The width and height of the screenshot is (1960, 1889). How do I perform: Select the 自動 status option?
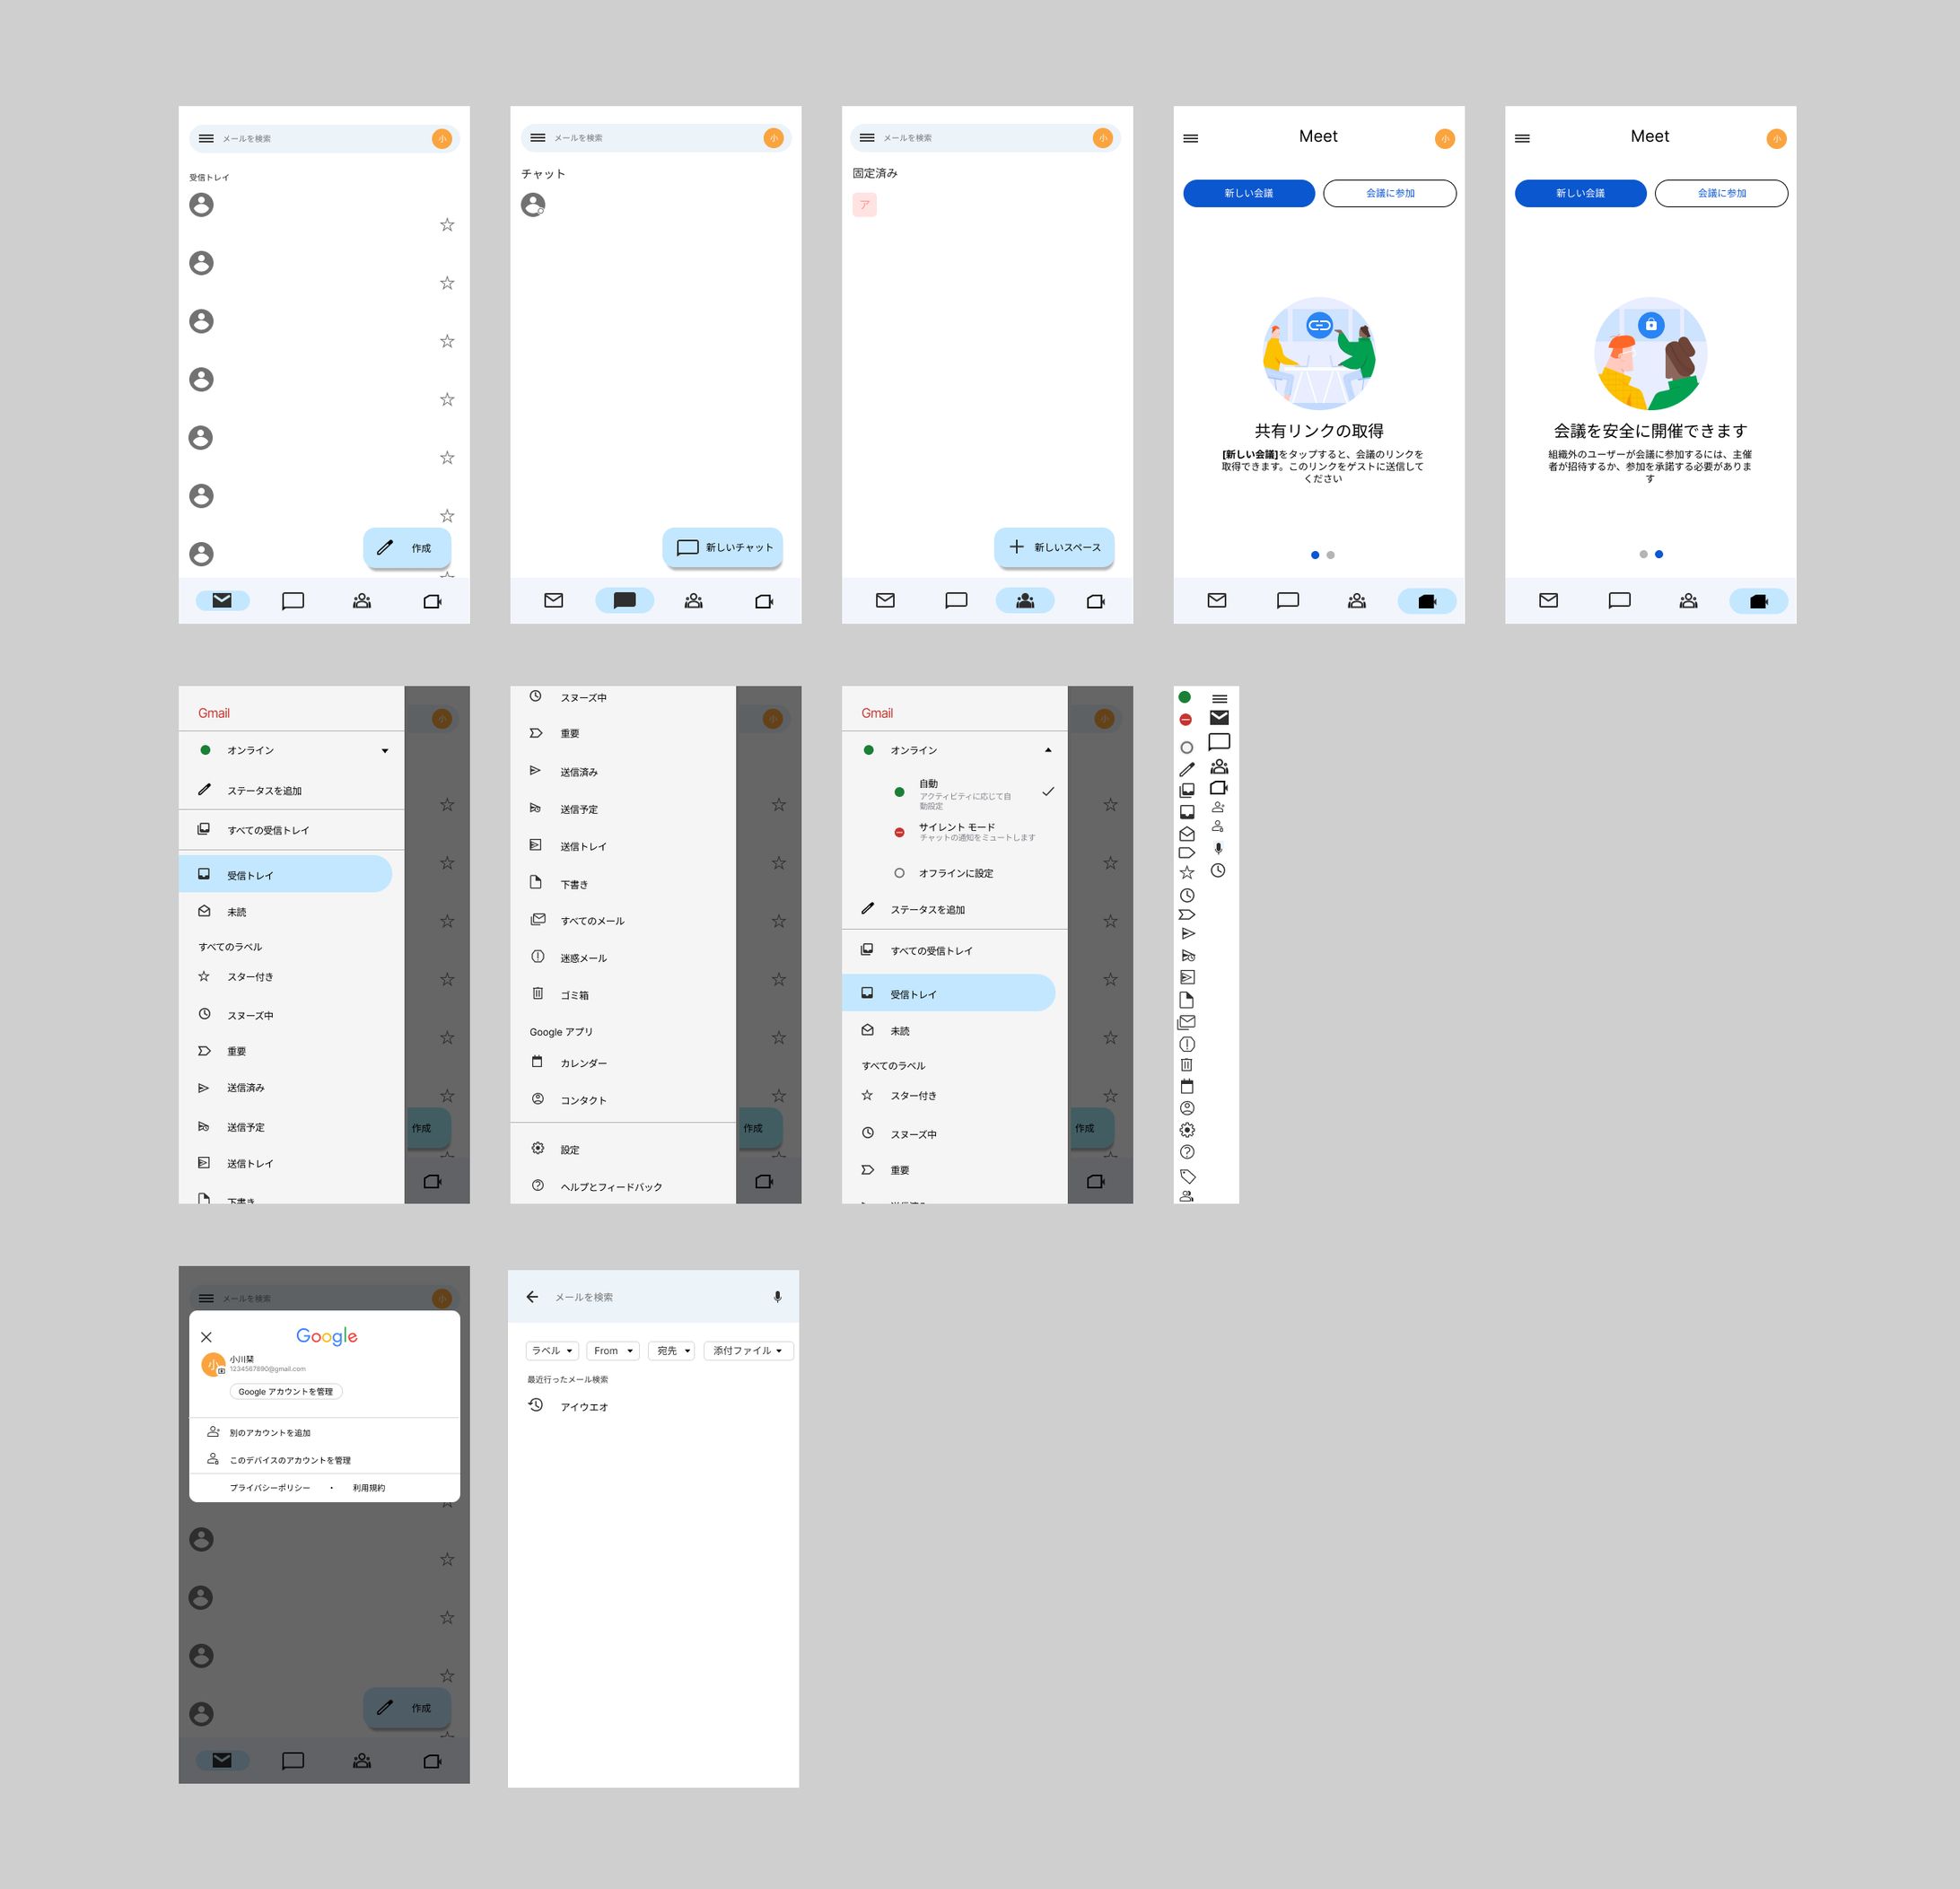tap(975, 793)
